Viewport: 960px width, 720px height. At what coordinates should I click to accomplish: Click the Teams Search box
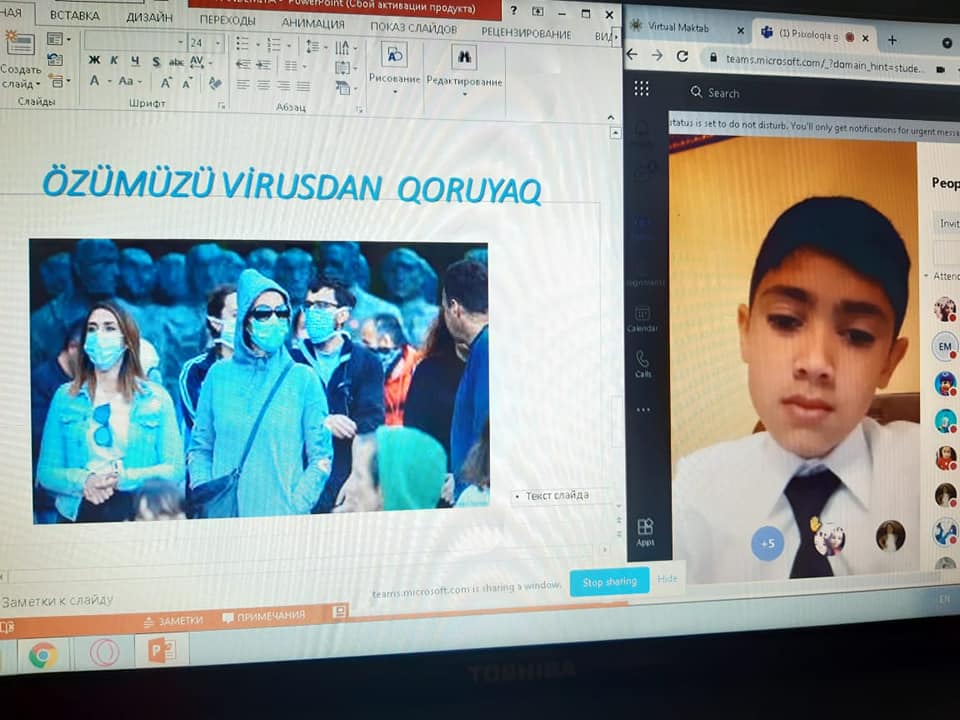[x=714, y=92]
